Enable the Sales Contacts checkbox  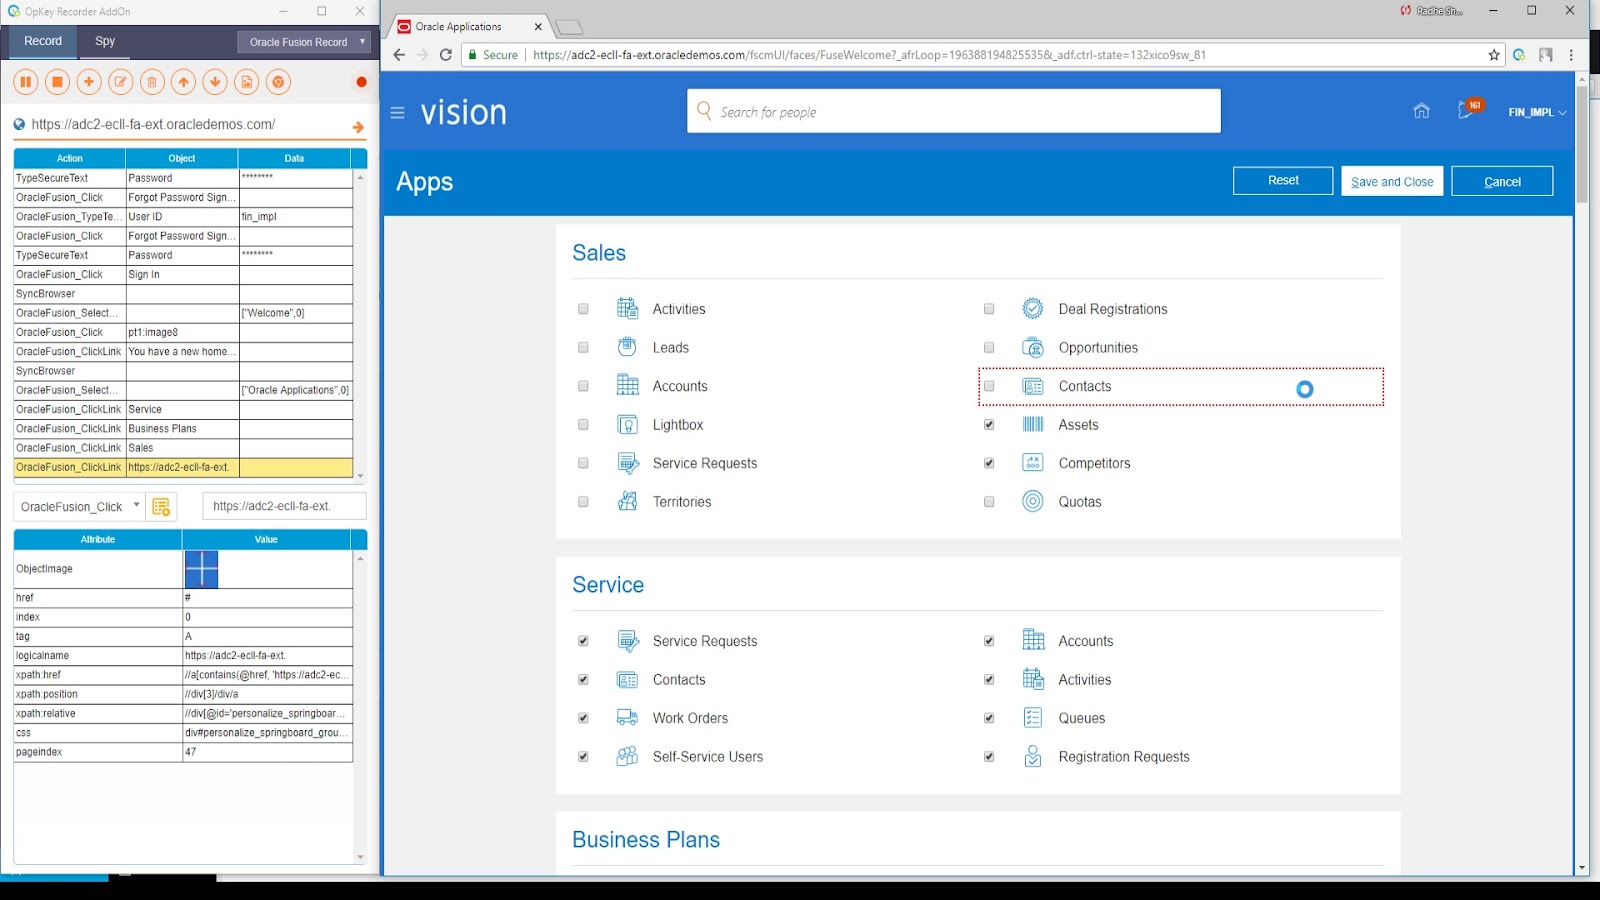click(989, 386)
